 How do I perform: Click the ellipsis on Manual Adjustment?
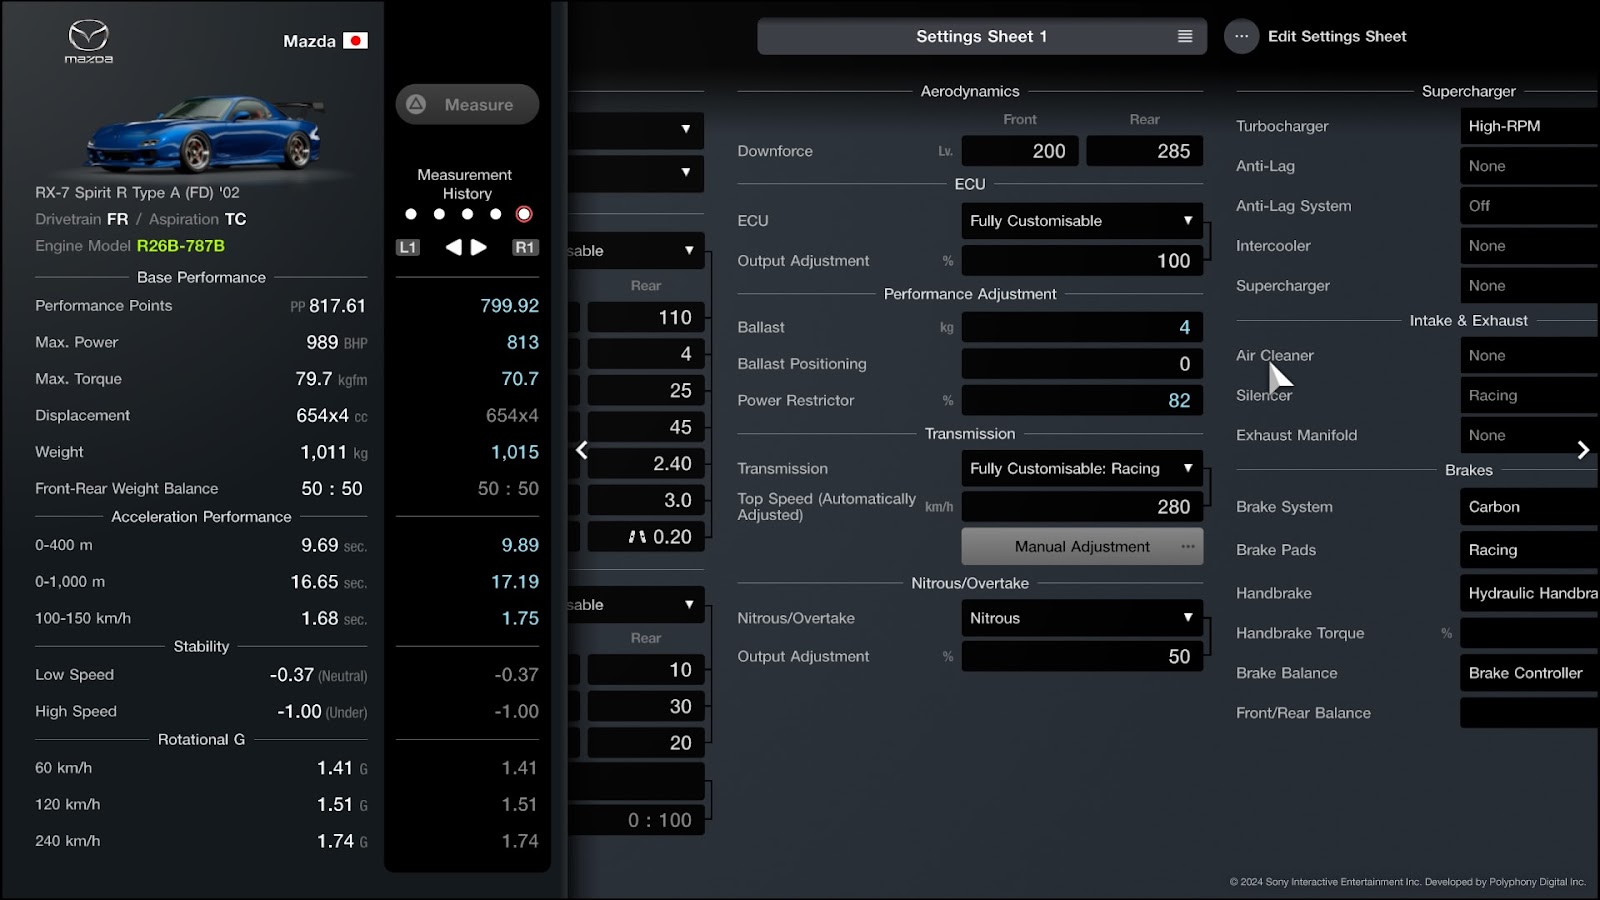tap(1187, 546)
